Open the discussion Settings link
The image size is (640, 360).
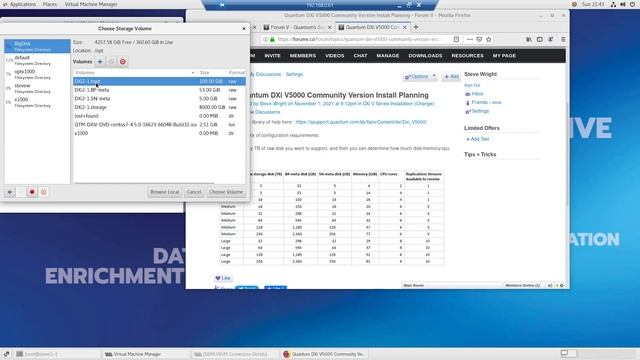click(x=294, y=75)
